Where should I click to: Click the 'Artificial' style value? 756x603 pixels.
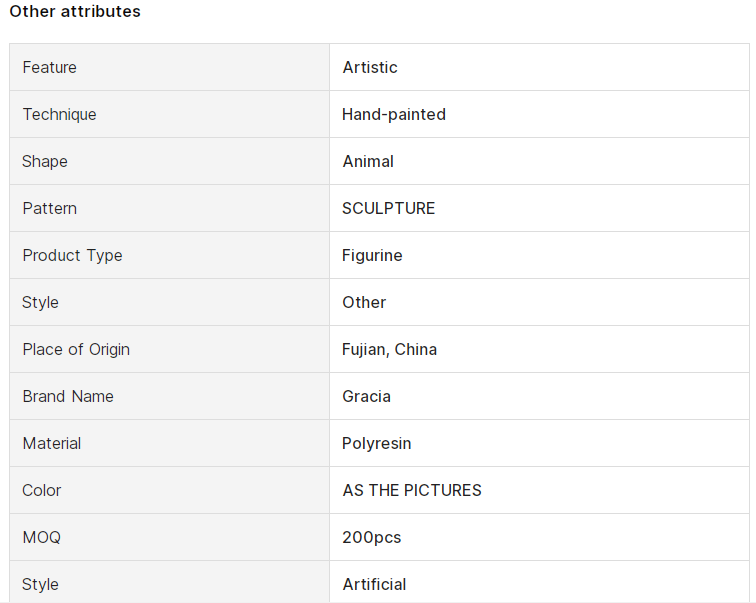pyautogui.click(x=374, y=584)
